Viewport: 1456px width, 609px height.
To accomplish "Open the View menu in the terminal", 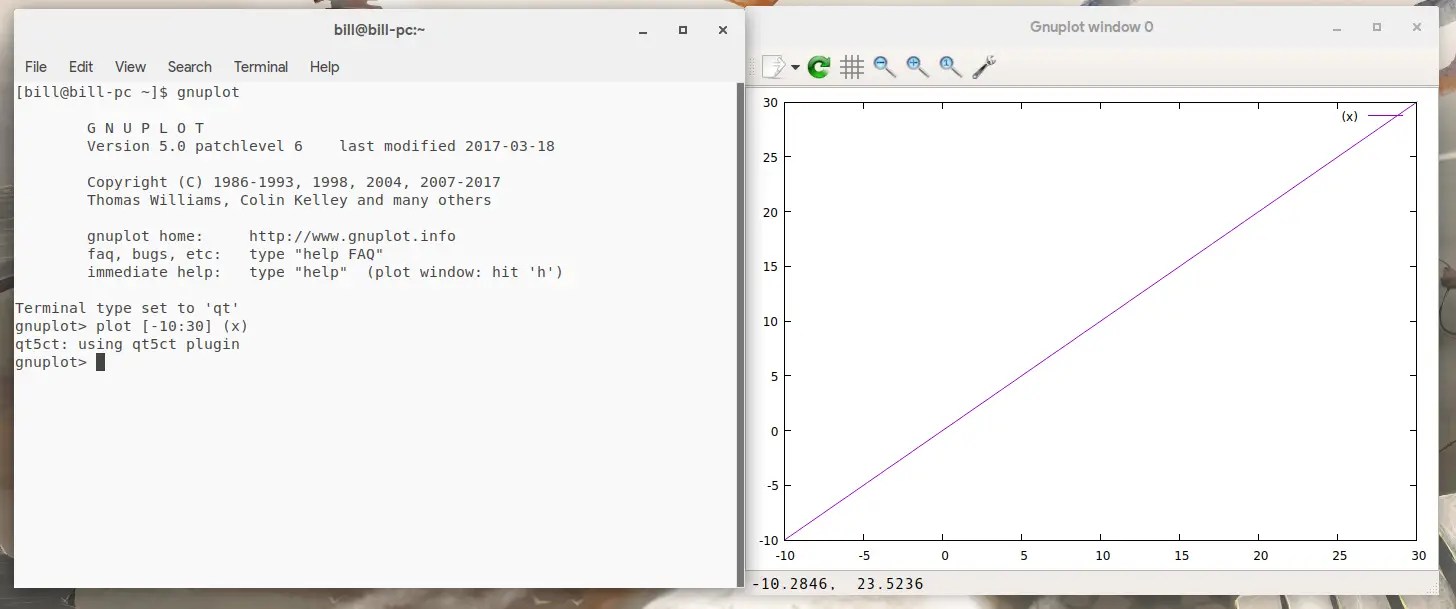I will (x=130, y=67).
